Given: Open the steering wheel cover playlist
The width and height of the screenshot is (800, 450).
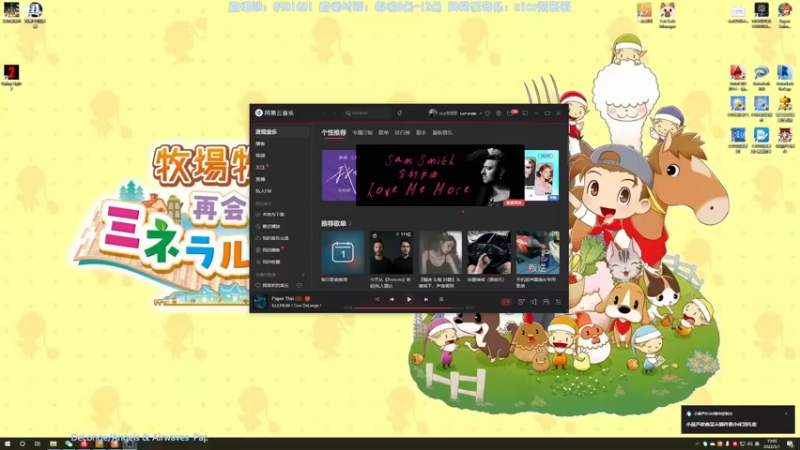Looking at the screenshot, I should click(489, 253).
